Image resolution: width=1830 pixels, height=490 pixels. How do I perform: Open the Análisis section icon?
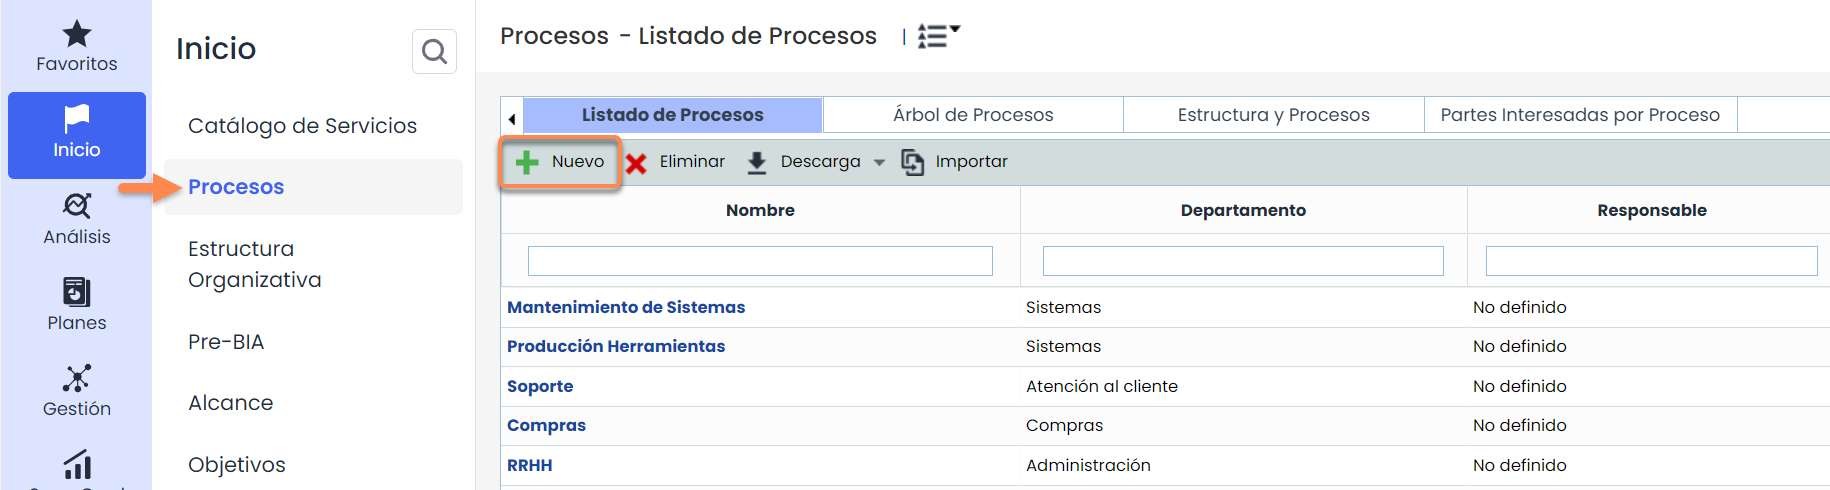click(x=77, y=206)
